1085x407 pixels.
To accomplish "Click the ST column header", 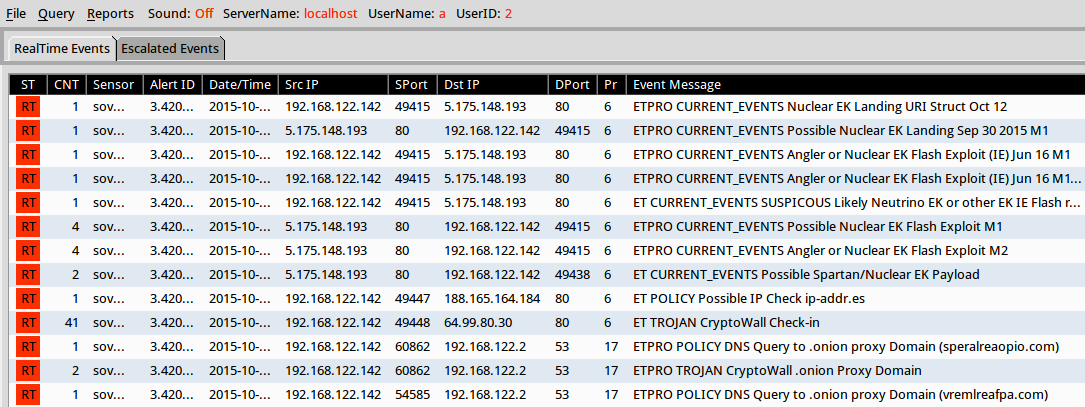I will pos(28,85).
